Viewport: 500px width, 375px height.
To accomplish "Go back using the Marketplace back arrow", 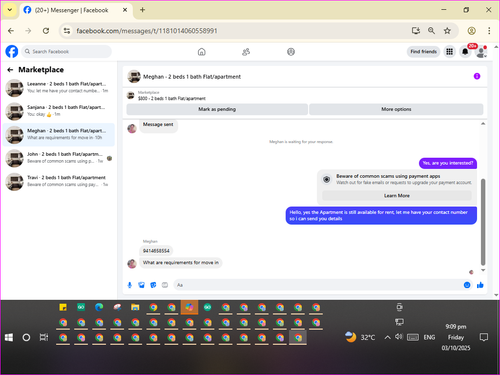I will 10,70.
